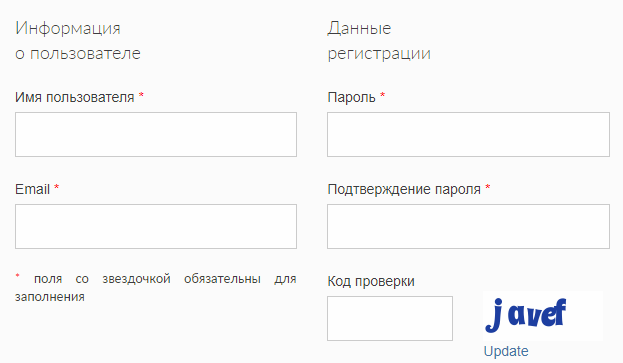Click the Код проверки label
The height and width of the screenshot is (363, 623).
tap(371, 281)
